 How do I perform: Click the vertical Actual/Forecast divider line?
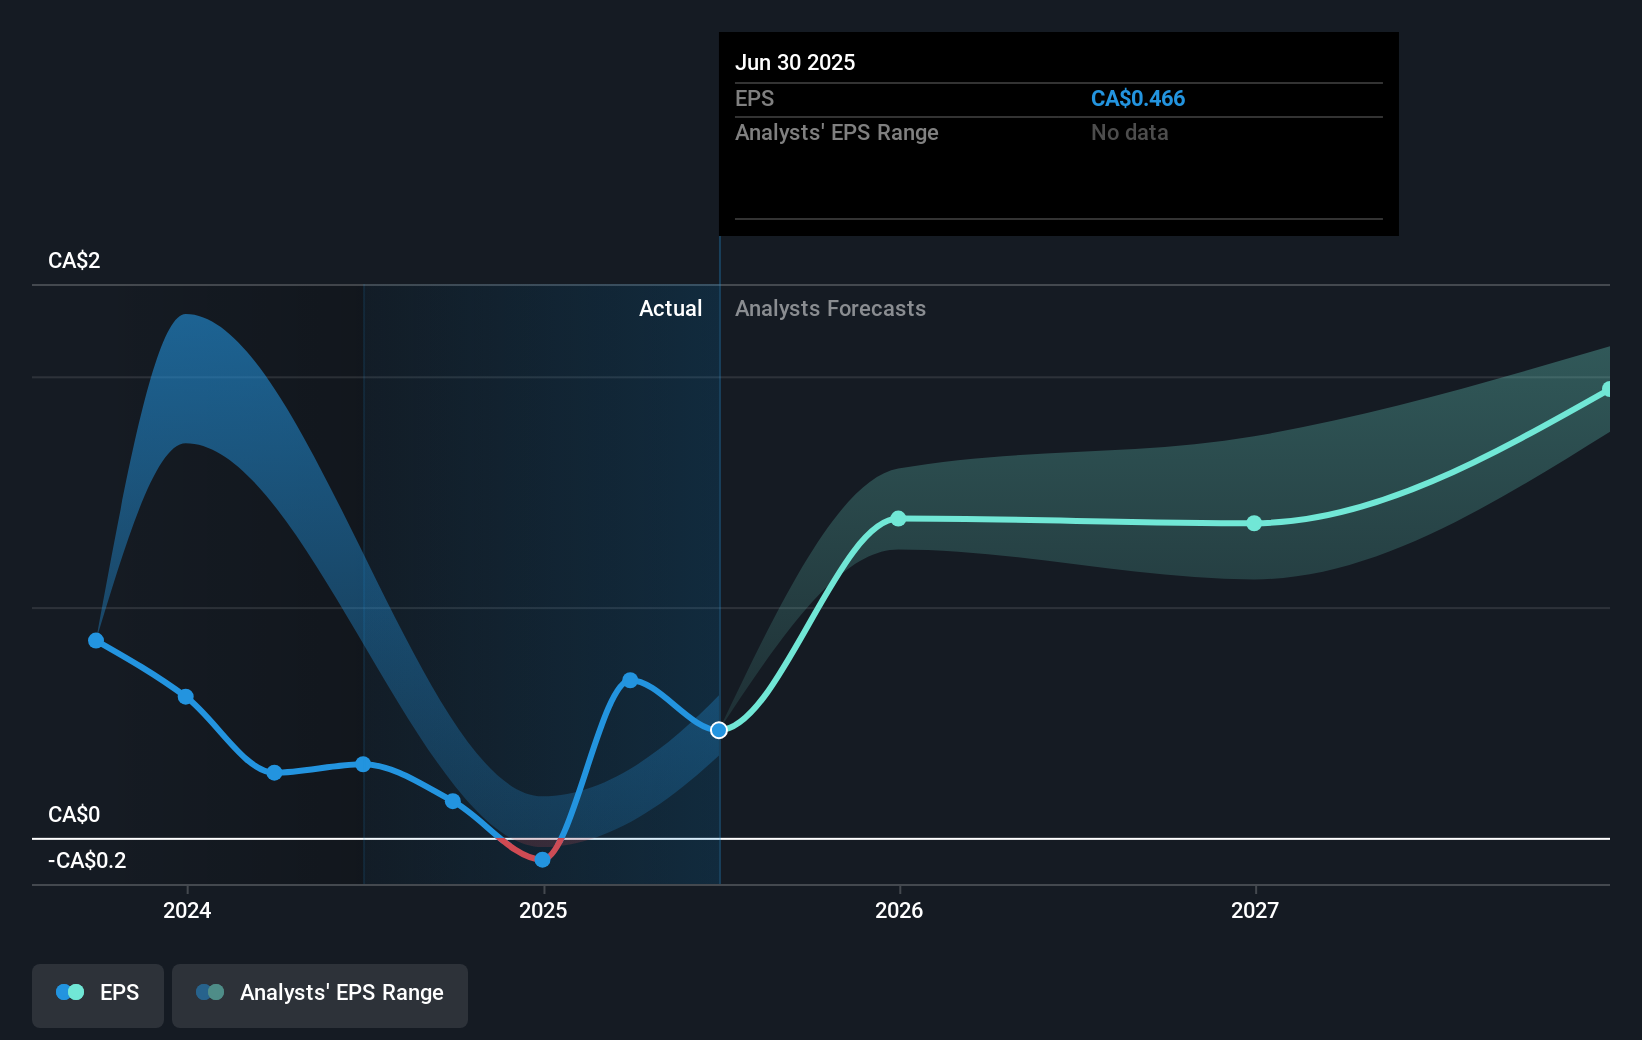[718, 560]
